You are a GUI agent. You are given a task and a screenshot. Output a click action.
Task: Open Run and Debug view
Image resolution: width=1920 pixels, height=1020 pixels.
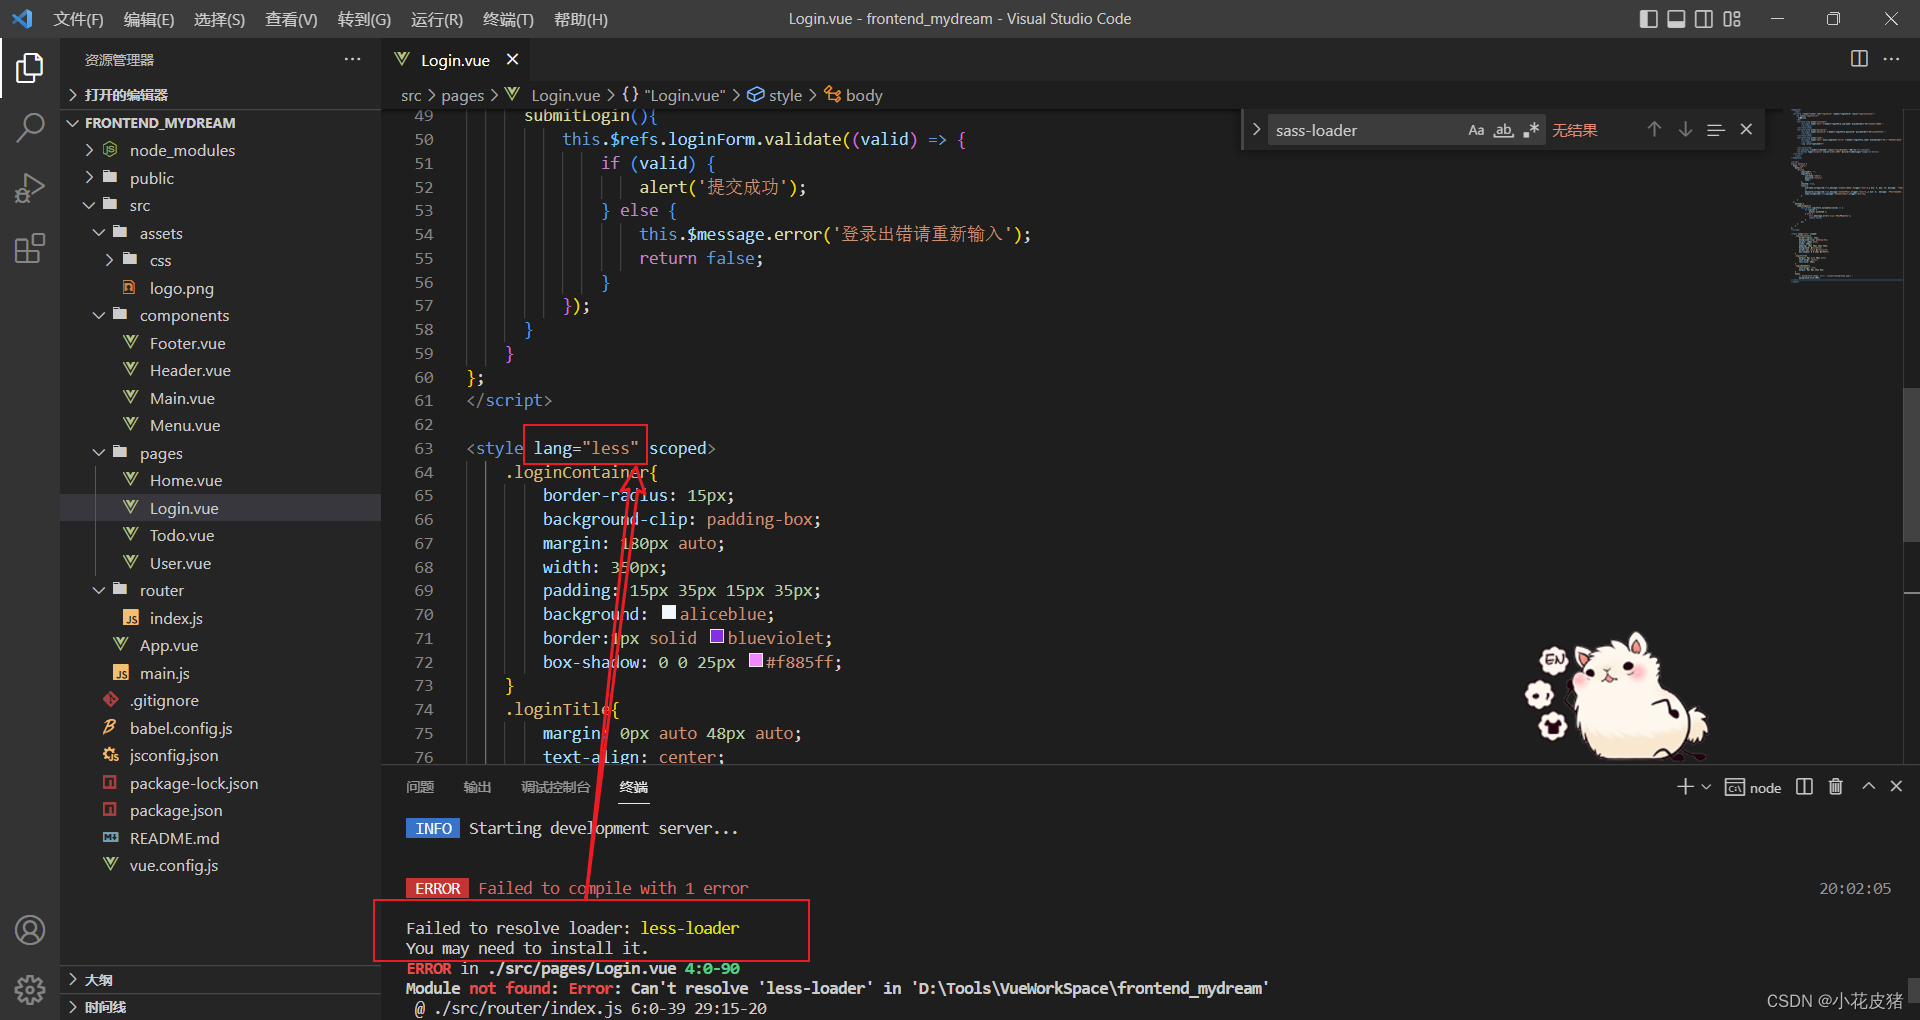tap(30, 187)
